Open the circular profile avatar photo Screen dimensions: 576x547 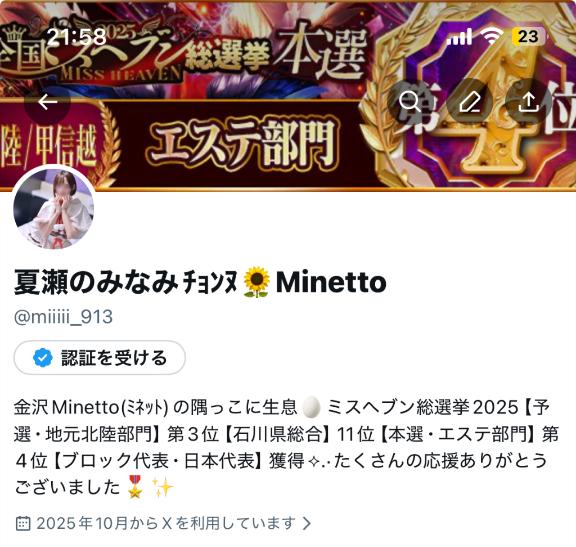pyautogui.click(x=54, y=207)
